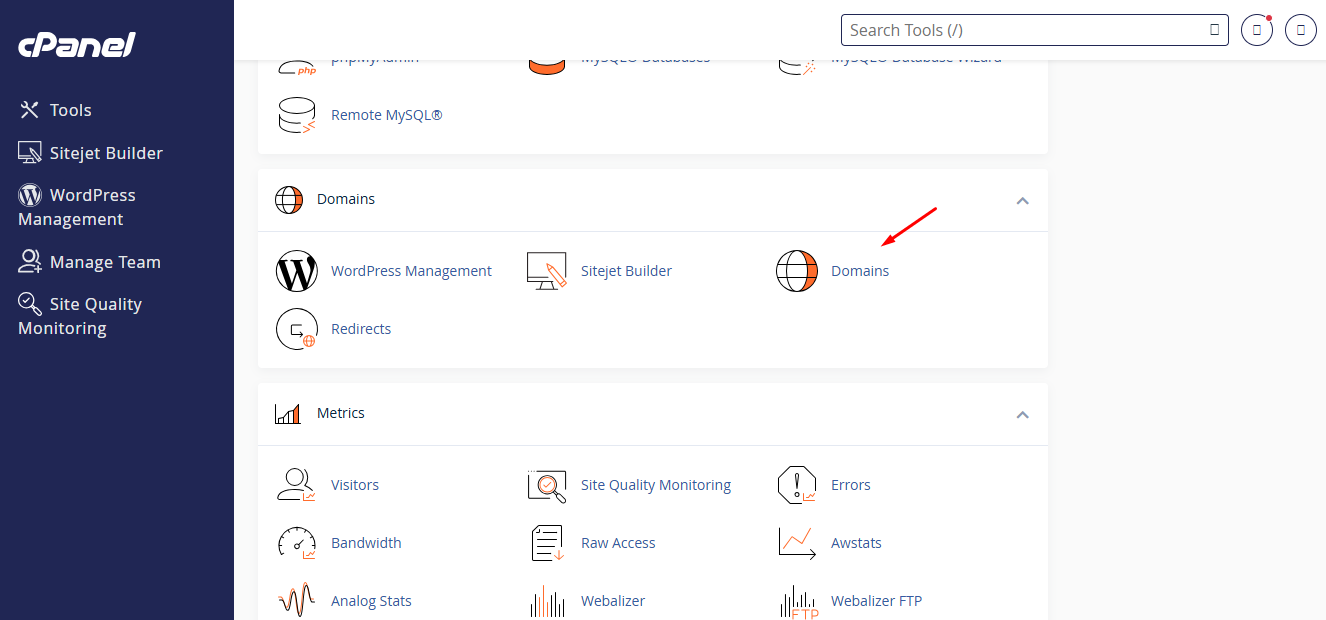
Task: Open the Redirects icon
Action: (297, 329)
